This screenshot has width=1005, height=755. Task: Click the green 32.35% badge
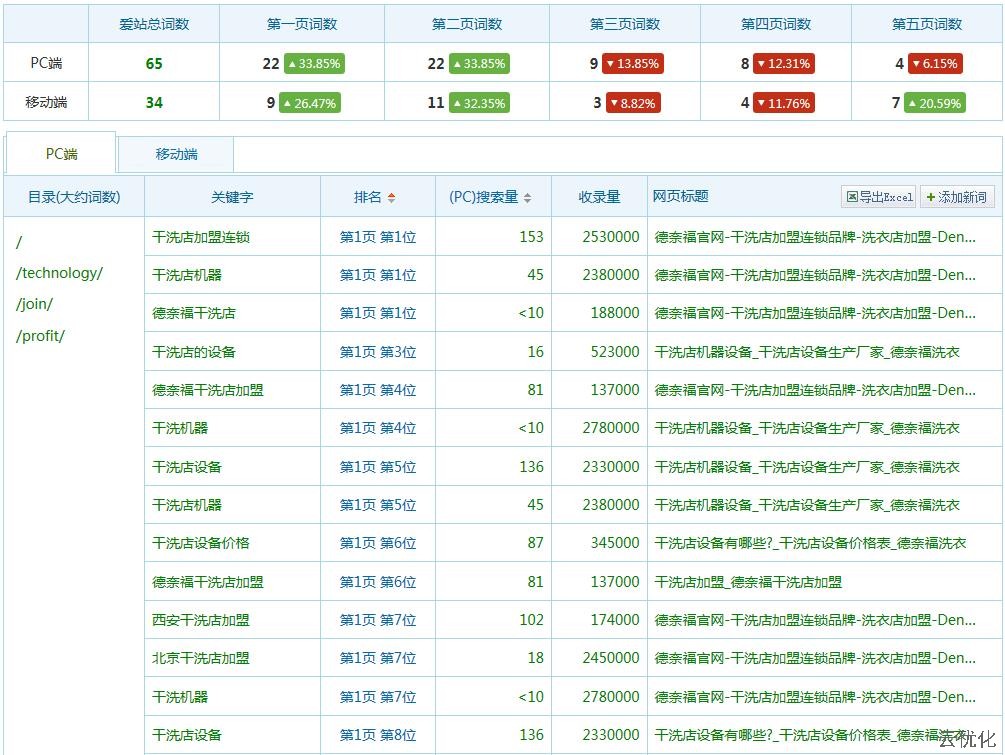pyautogui.click(x=479, y=103)
